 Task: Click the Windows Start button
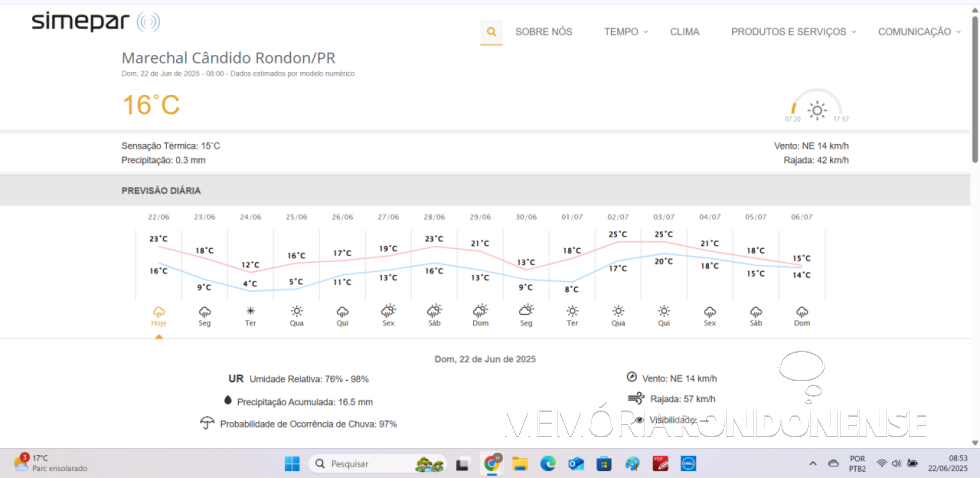[292, 464]
